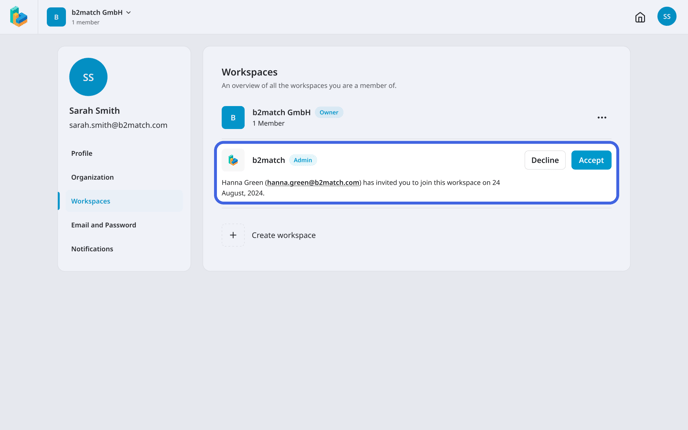Click the Create workspace label
This screenshot has width=688, height=430.
283,235
